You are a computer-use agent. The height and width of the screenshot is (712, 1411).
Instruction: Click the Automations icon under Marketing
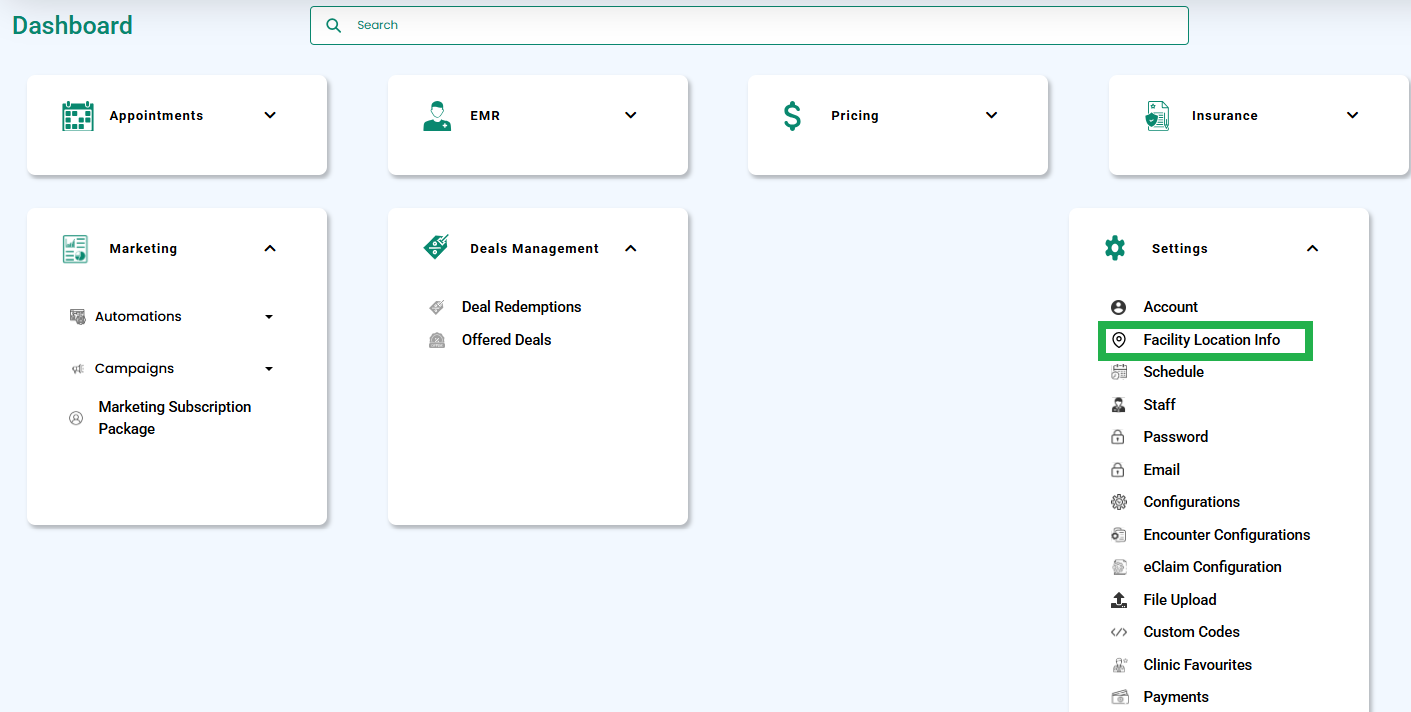click(x=77, y=317)
